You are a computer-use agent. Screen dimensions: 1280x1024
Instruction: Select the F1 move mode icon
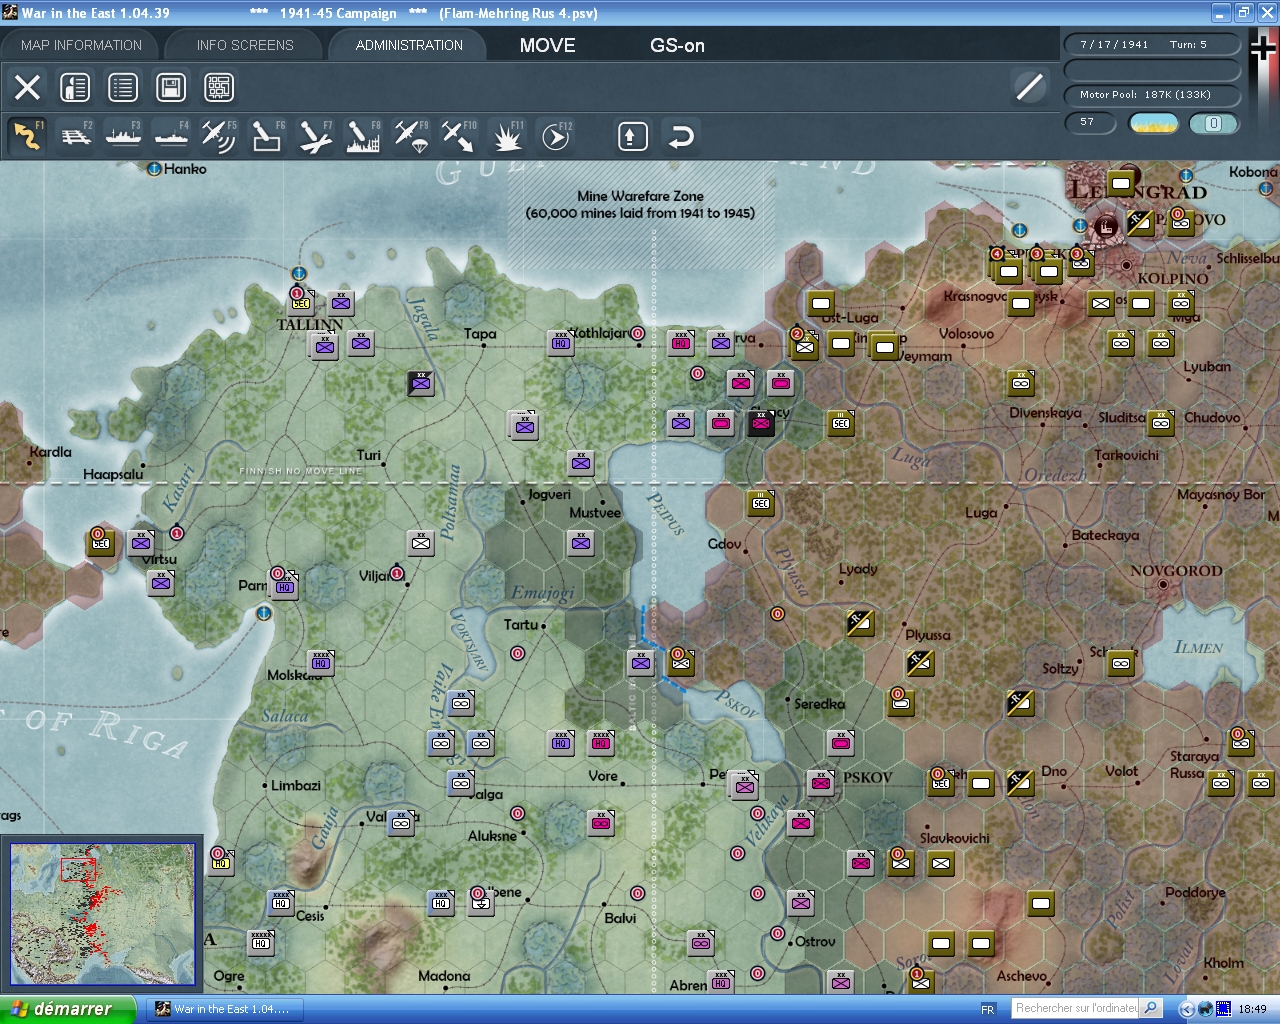(28, 136)
